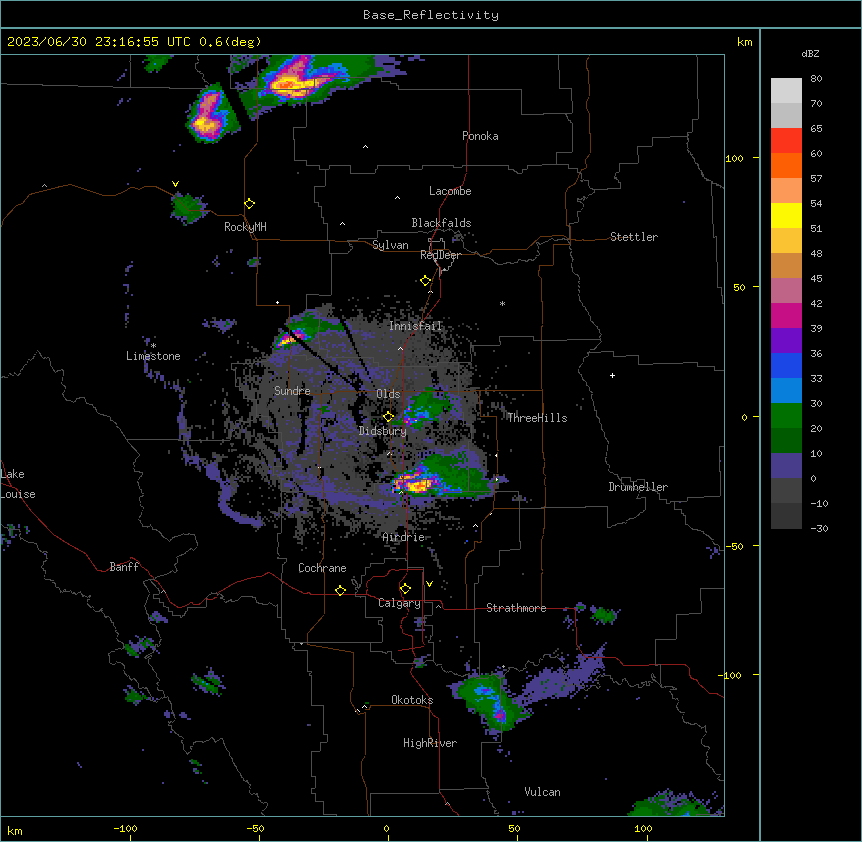This screenshot has height=842, width=862.
Task: Click the white plus marker west of Drumheller
Action: [612, 375]
